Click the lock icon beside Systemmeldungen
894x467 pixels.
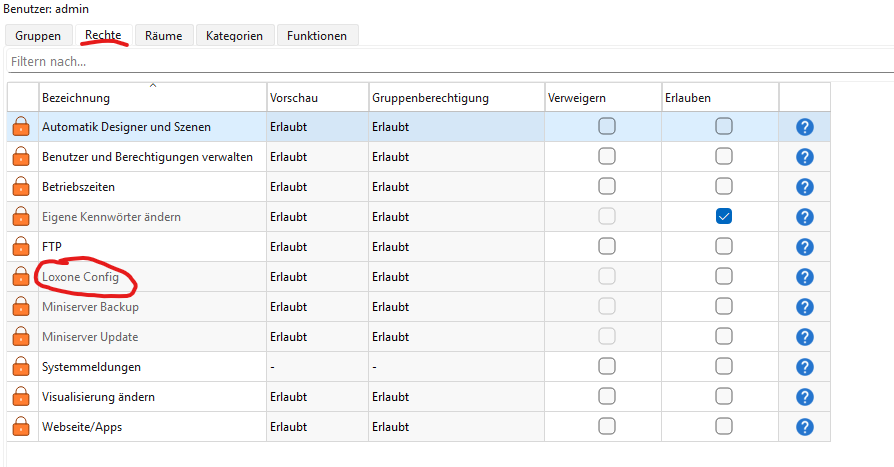(21, 367)
